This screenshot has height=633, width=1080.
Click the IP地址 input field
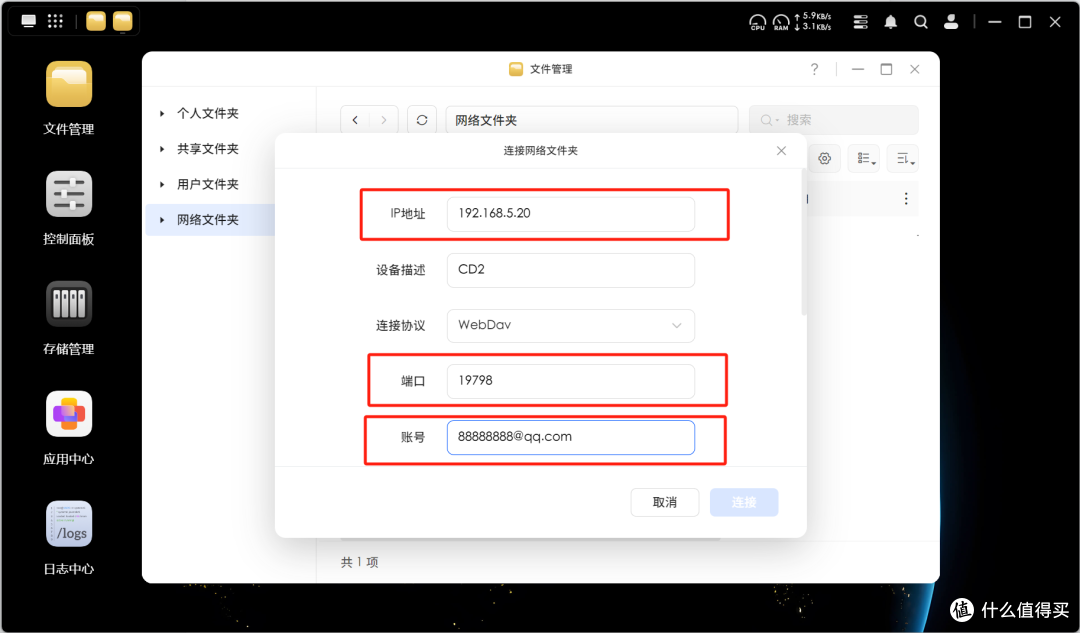[x=571, y=214]
